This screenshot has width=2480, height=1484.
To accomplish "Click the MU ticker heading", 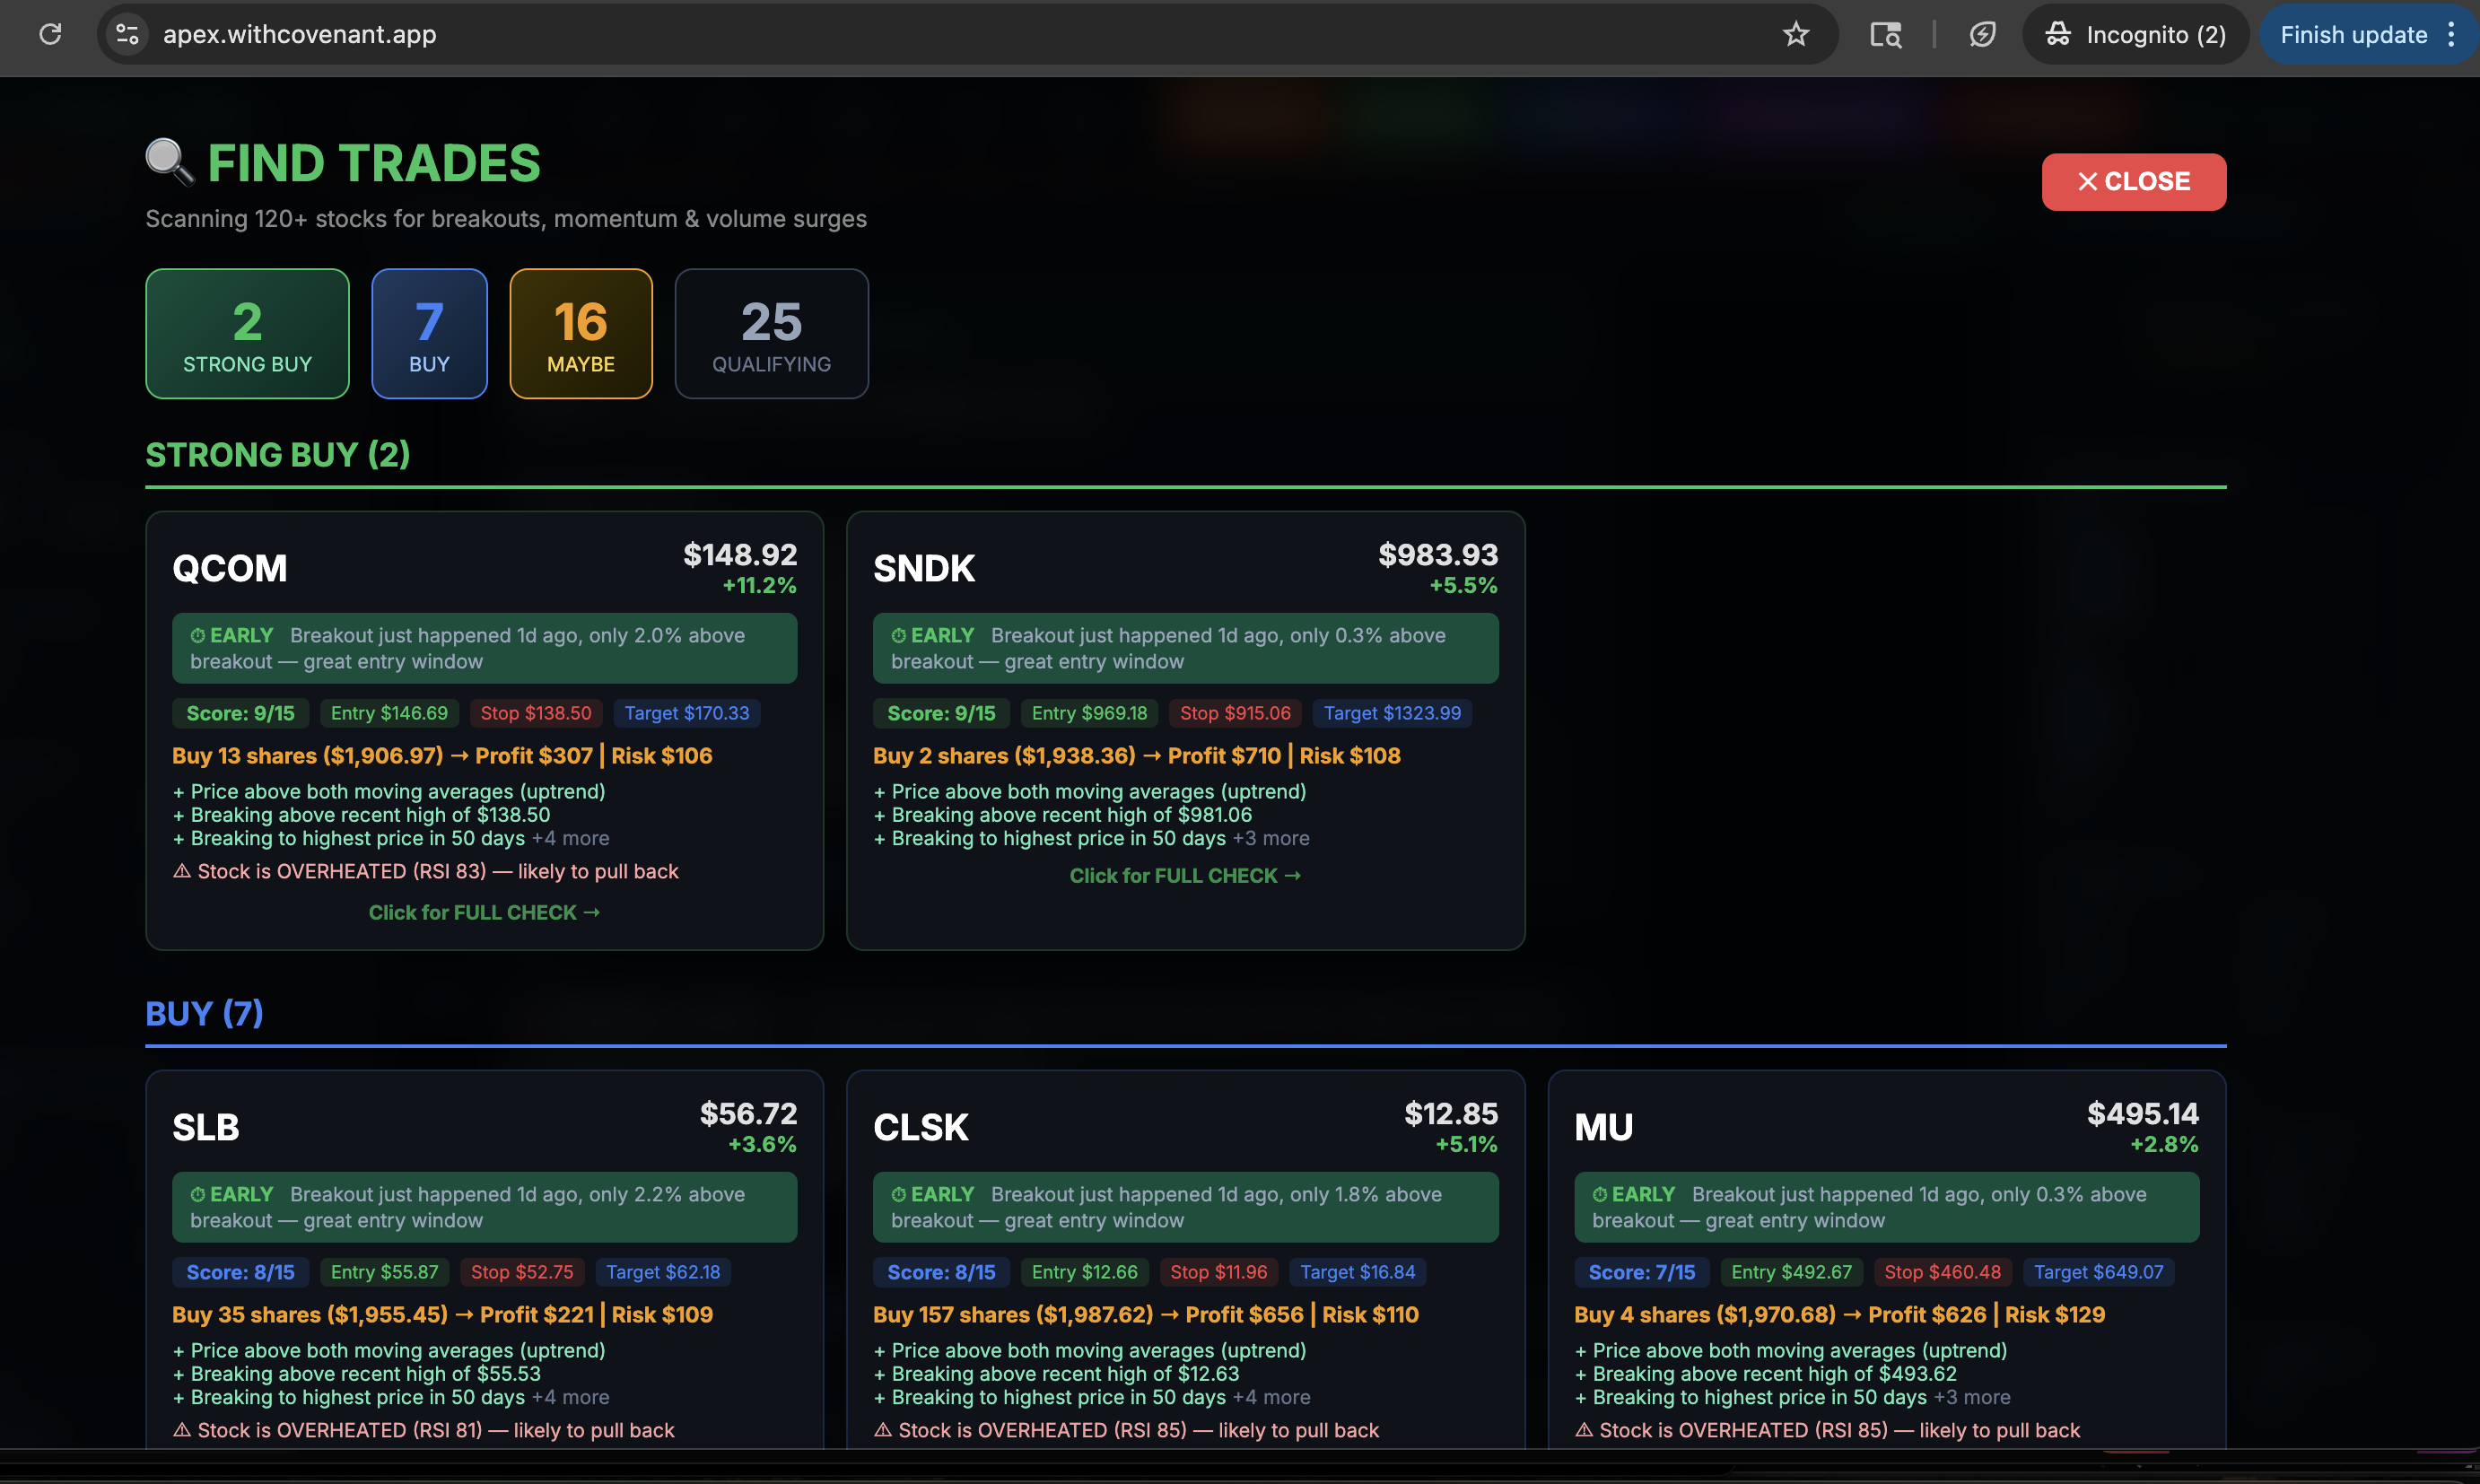I will [x=1603, y=1127].
